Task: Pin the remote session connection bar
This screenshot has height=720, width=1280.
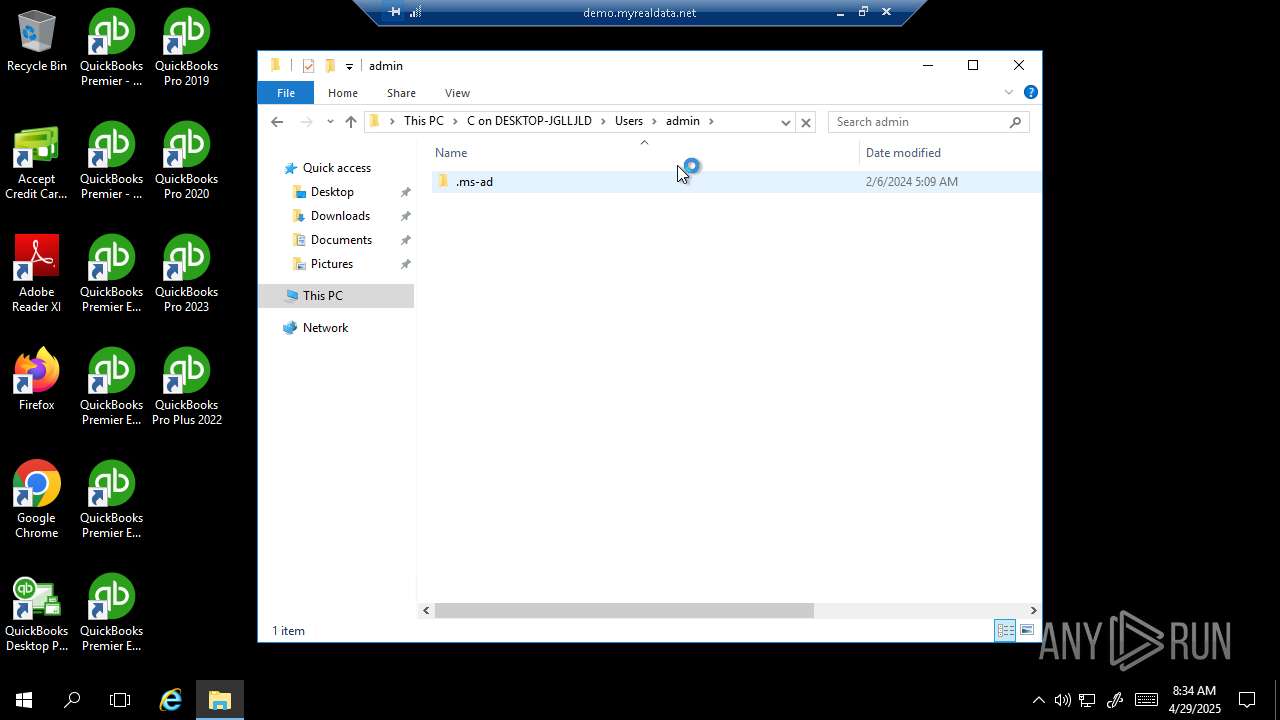Action: (394, 12)
